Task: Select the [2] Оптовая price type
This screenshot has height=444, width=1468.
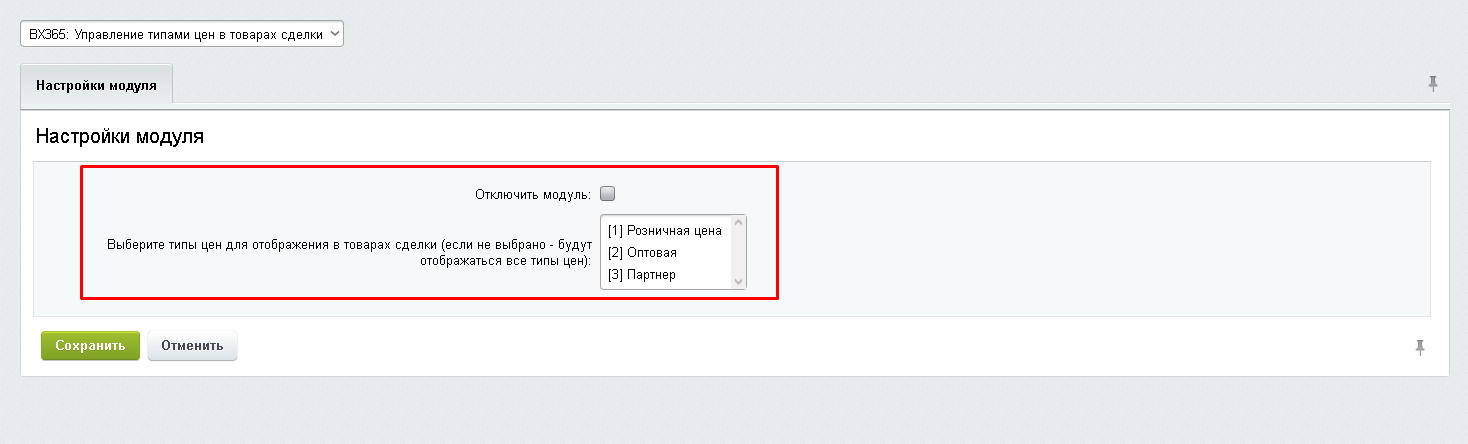Action: click(642, 252)
